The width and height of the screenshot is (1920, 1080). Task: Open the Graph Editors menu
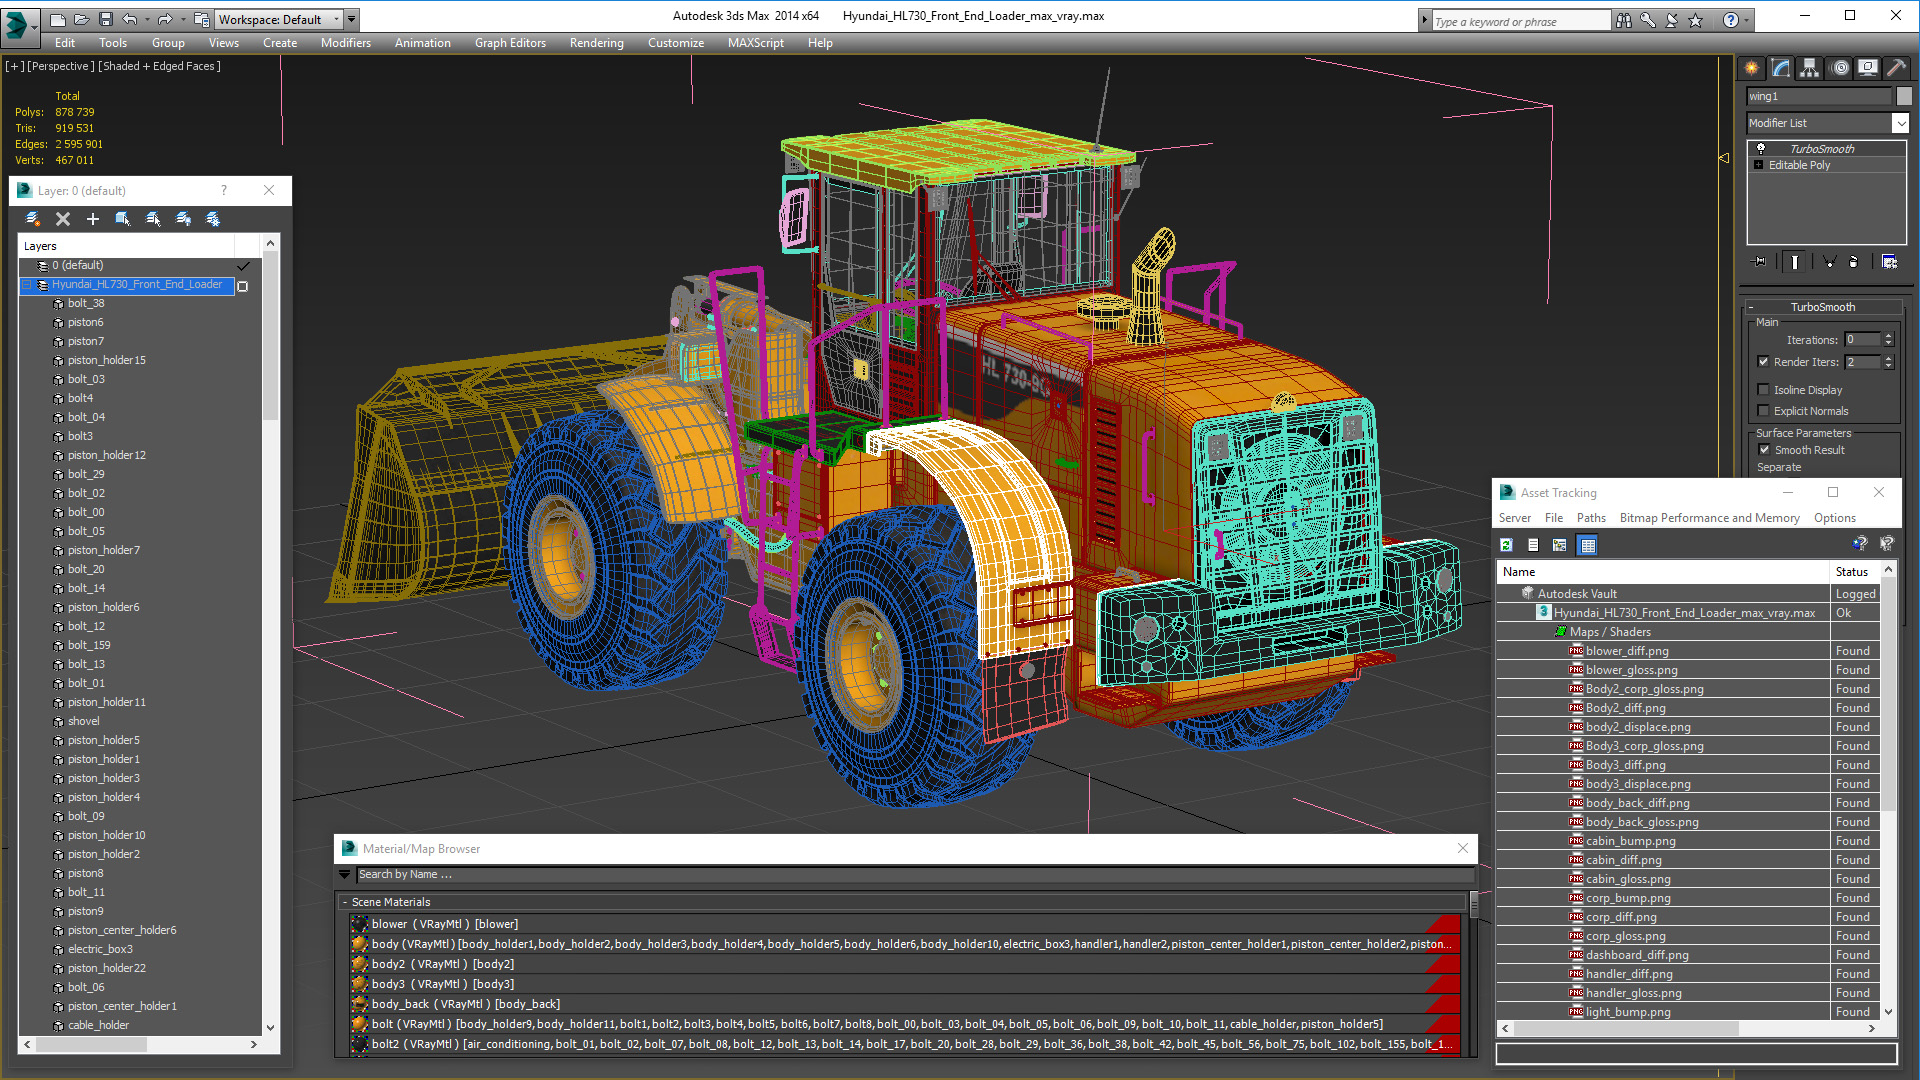click(x=510, y=43)
